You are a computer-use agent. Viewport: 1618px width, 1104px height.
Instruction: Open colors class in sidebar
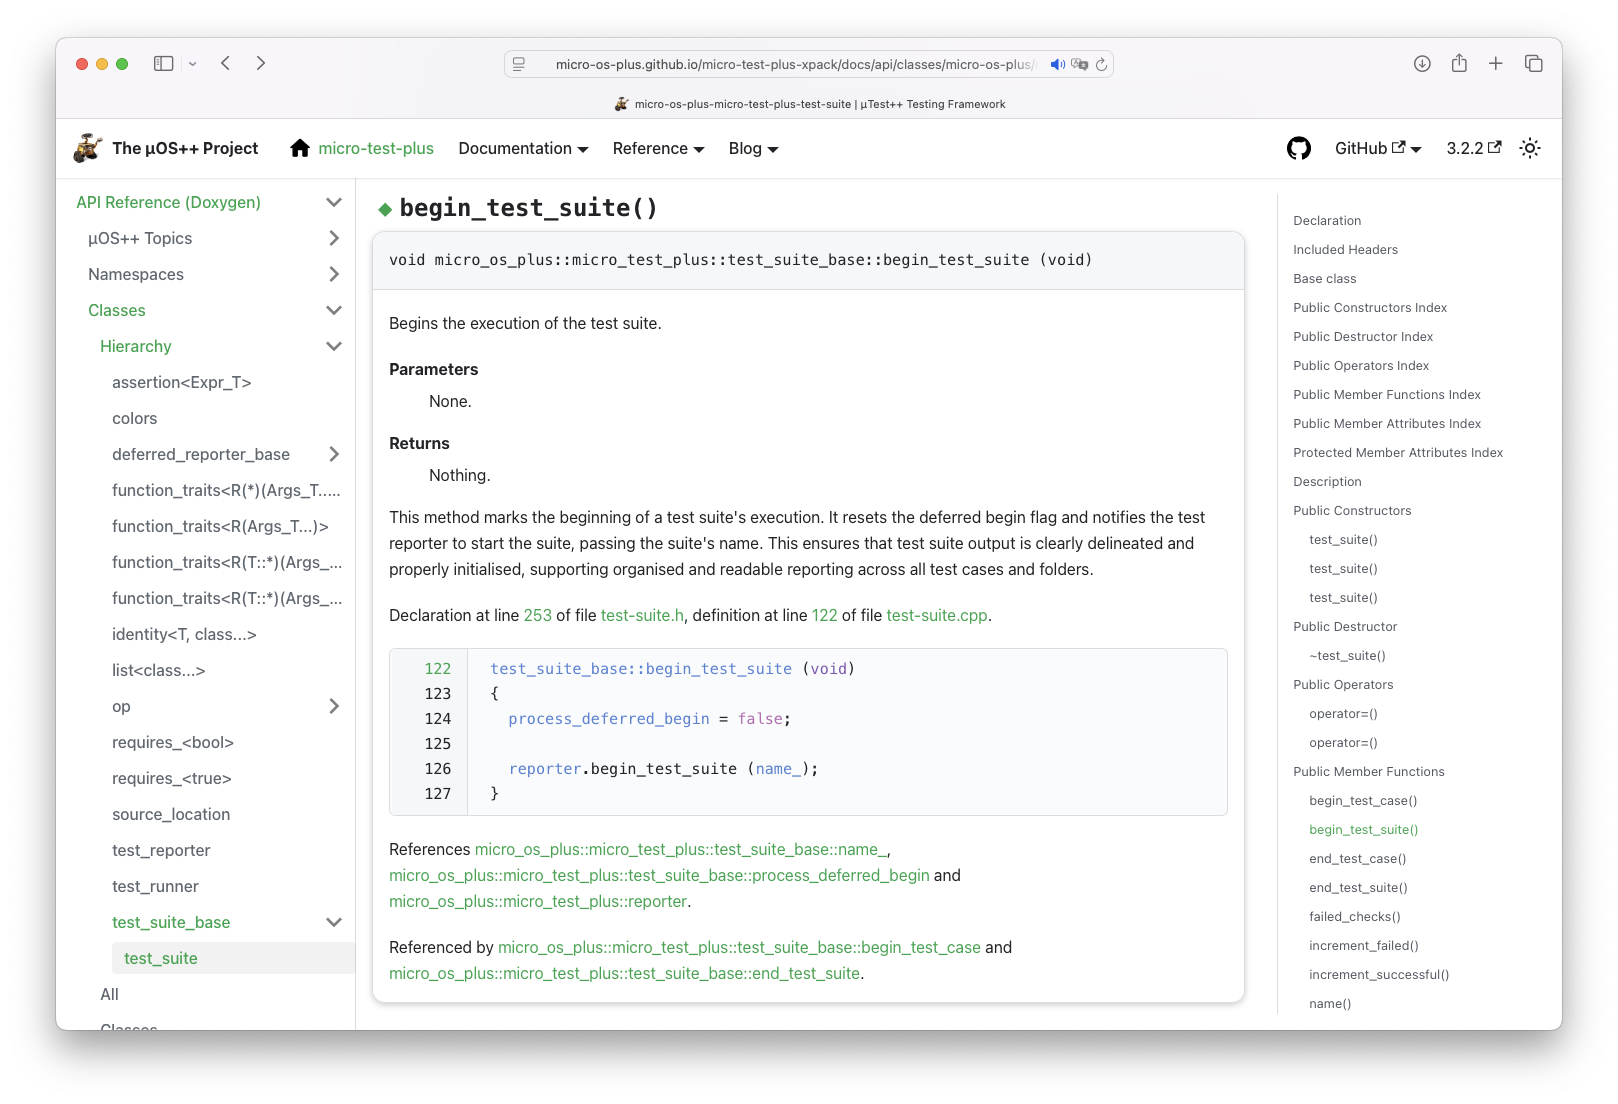[135, 418]
